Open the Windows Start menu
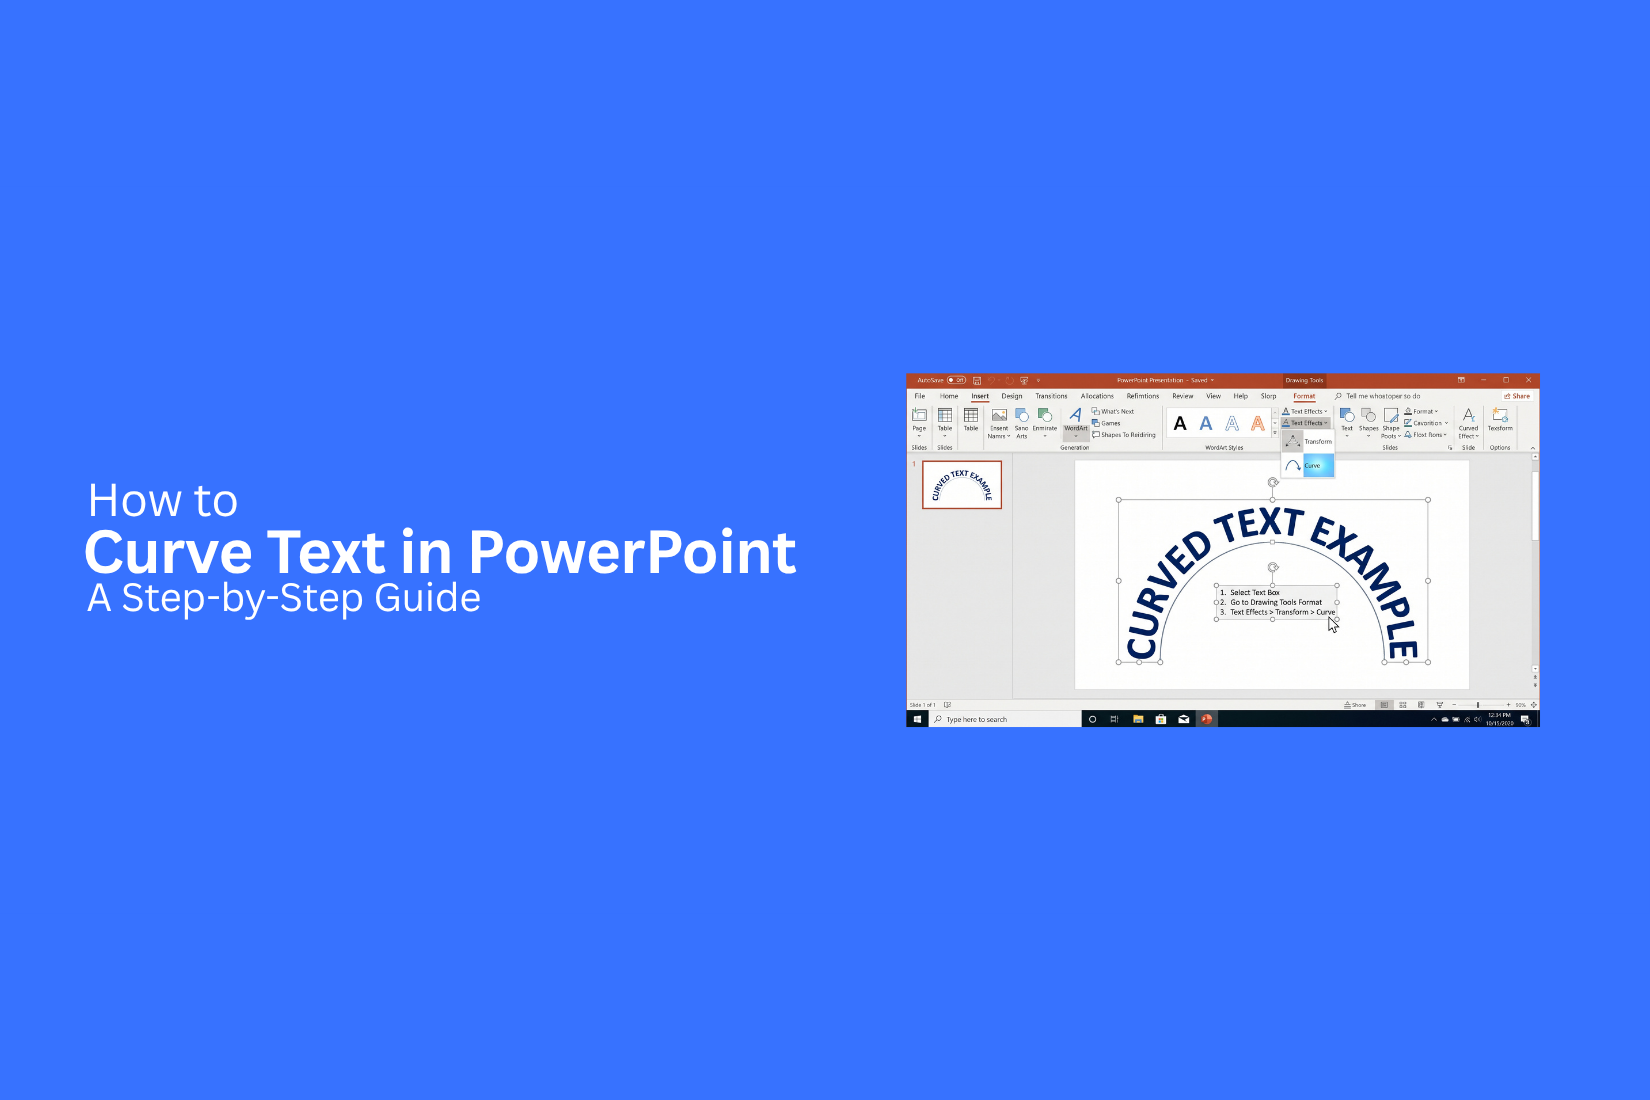 (917, 719)
